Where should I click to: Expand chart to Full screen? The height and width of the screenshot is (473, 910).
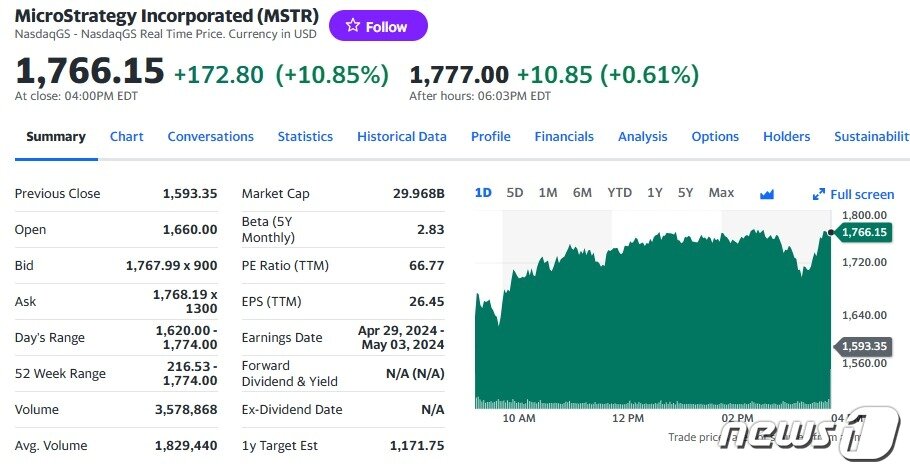[853, 194]
